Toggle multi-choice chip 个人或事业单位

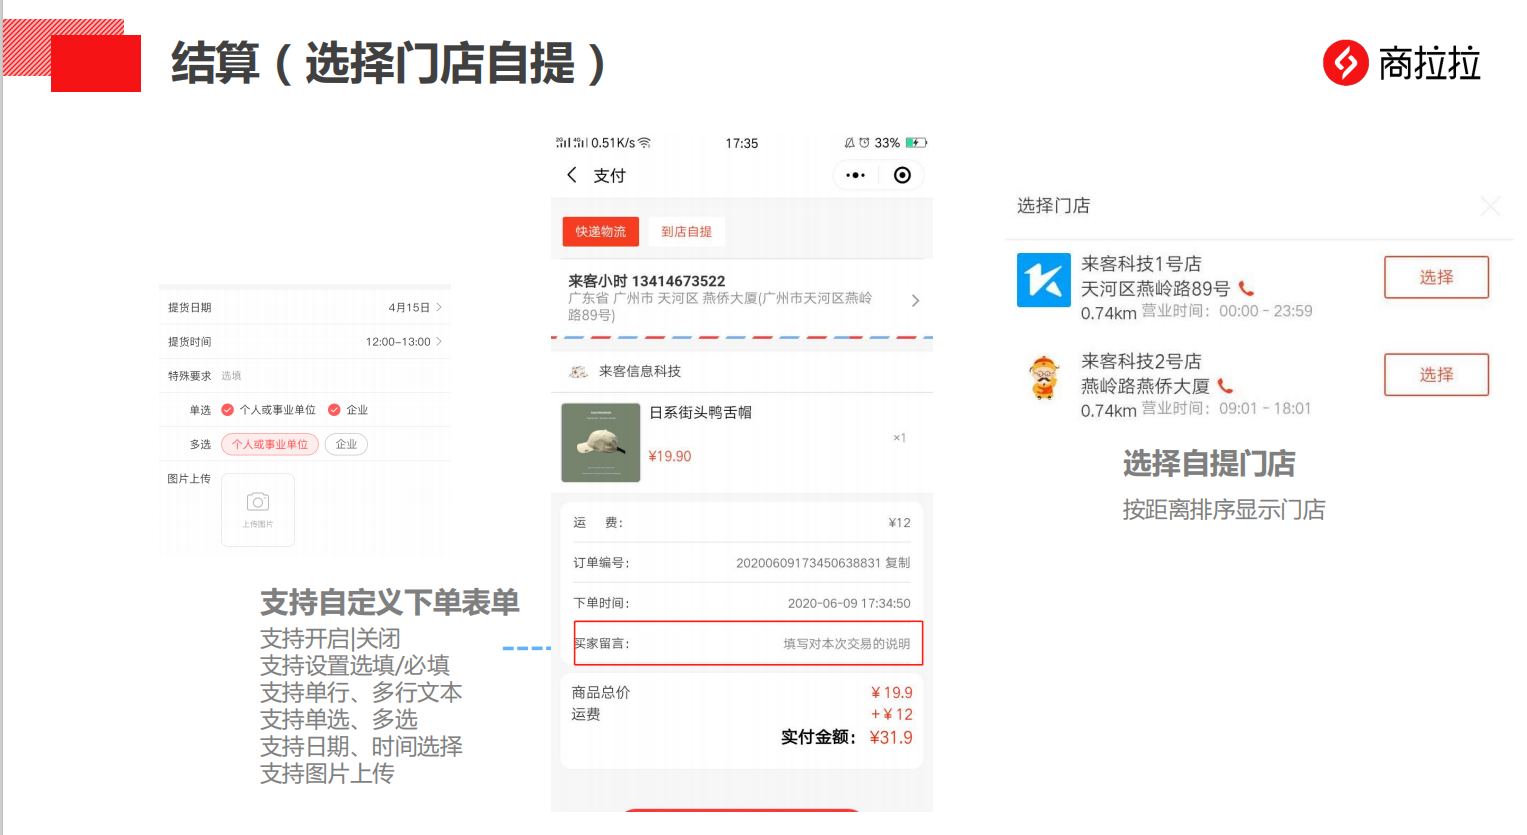pyautogui.click(x=270, y=444)
